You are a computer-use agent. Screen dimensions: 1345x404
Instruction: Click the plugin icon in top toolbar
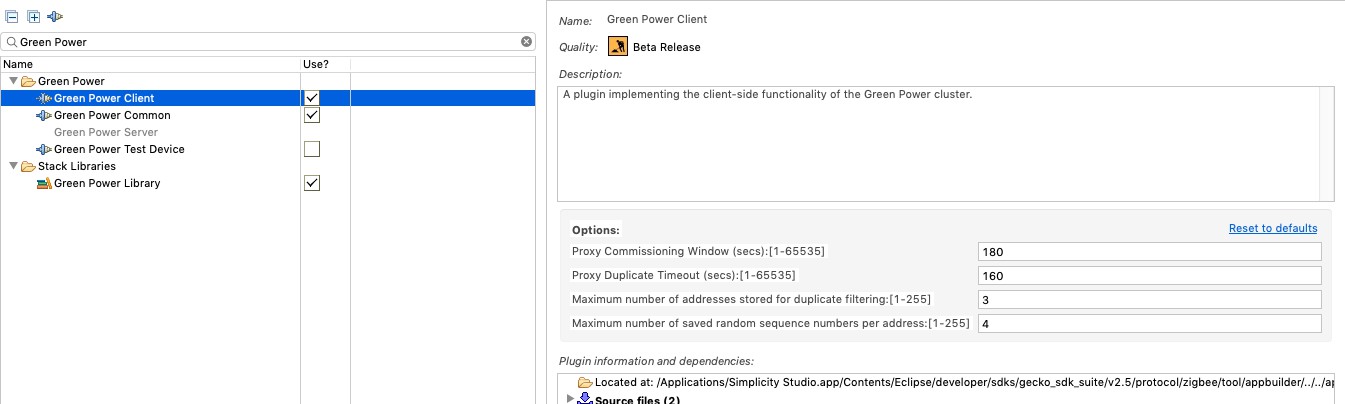point(55,17)
